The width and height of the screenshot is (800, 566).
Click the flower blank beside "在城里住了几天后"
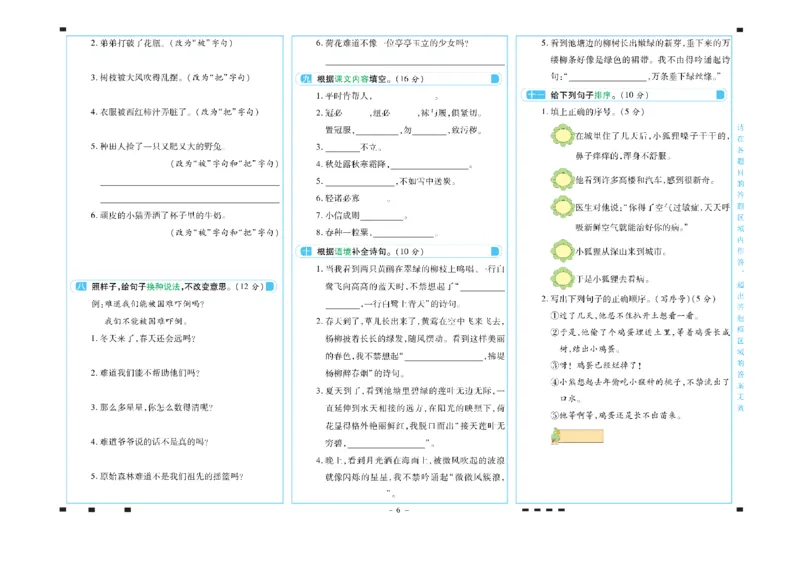coord(562,136)
